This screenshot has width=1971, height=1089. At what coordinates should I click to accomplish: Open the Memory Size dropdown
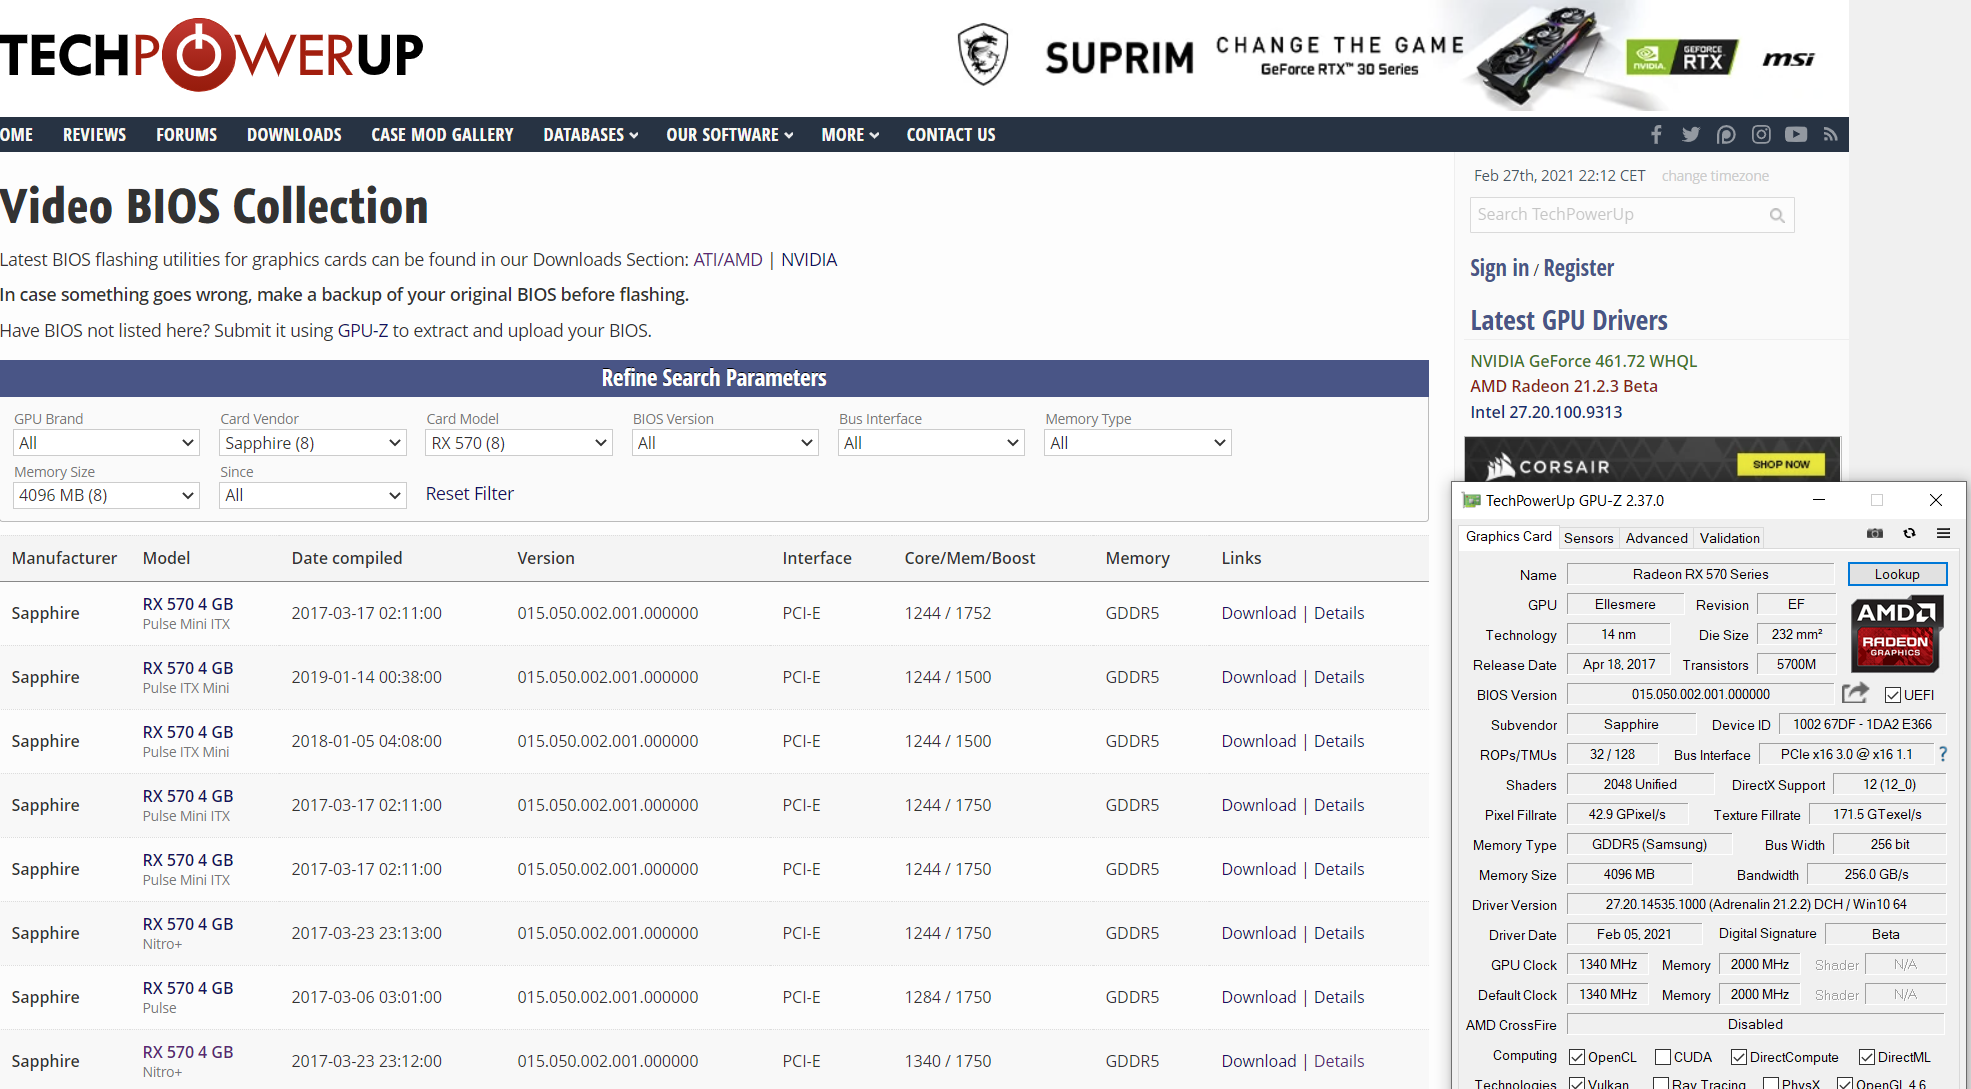coord(106,495)
